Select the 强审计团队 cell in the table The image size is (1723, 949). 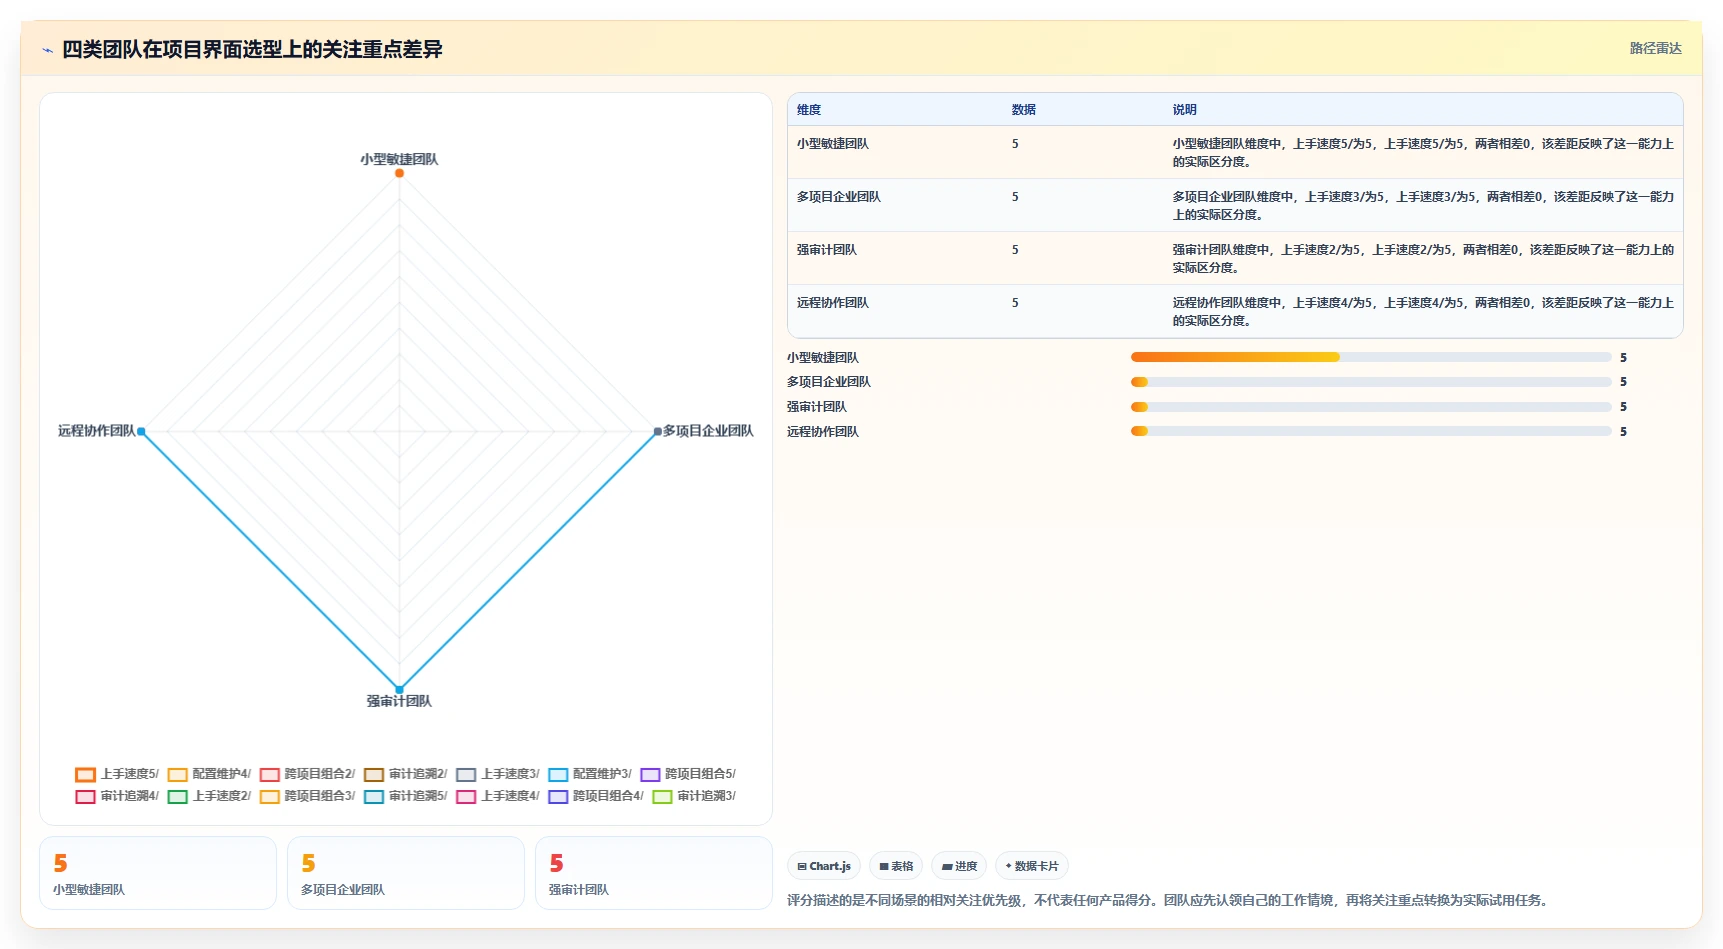click(827, 250)
